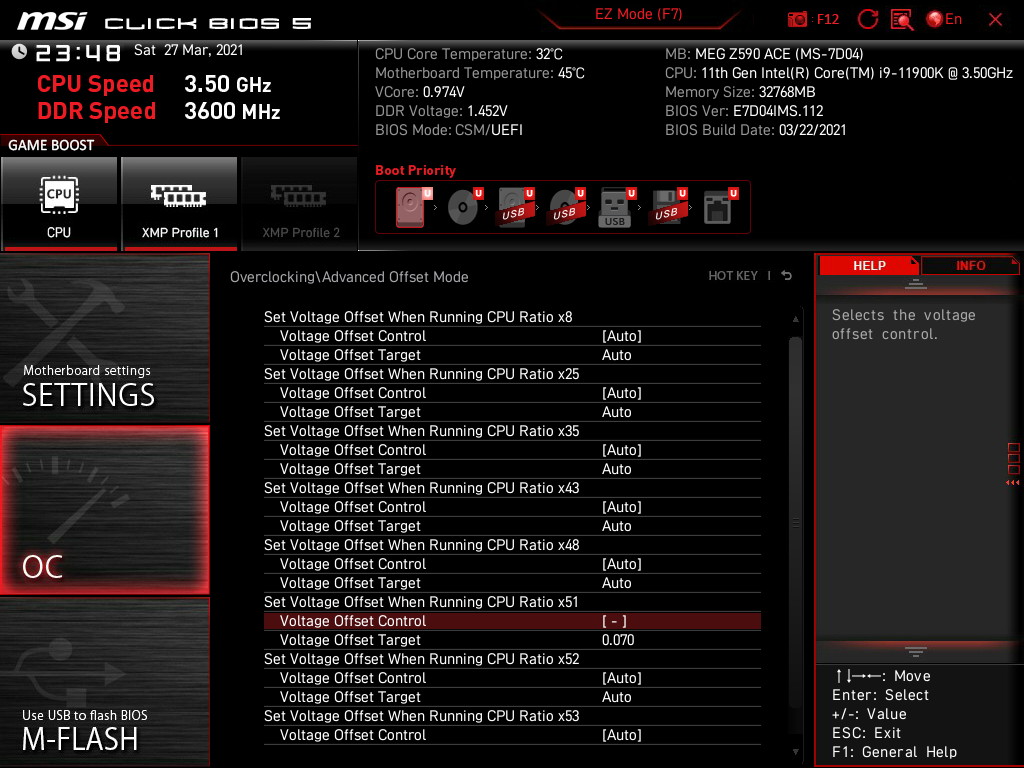Screen dimensions: 1024x768
Task: Select the USB optical drive boot icon
Action: (566, 208)
